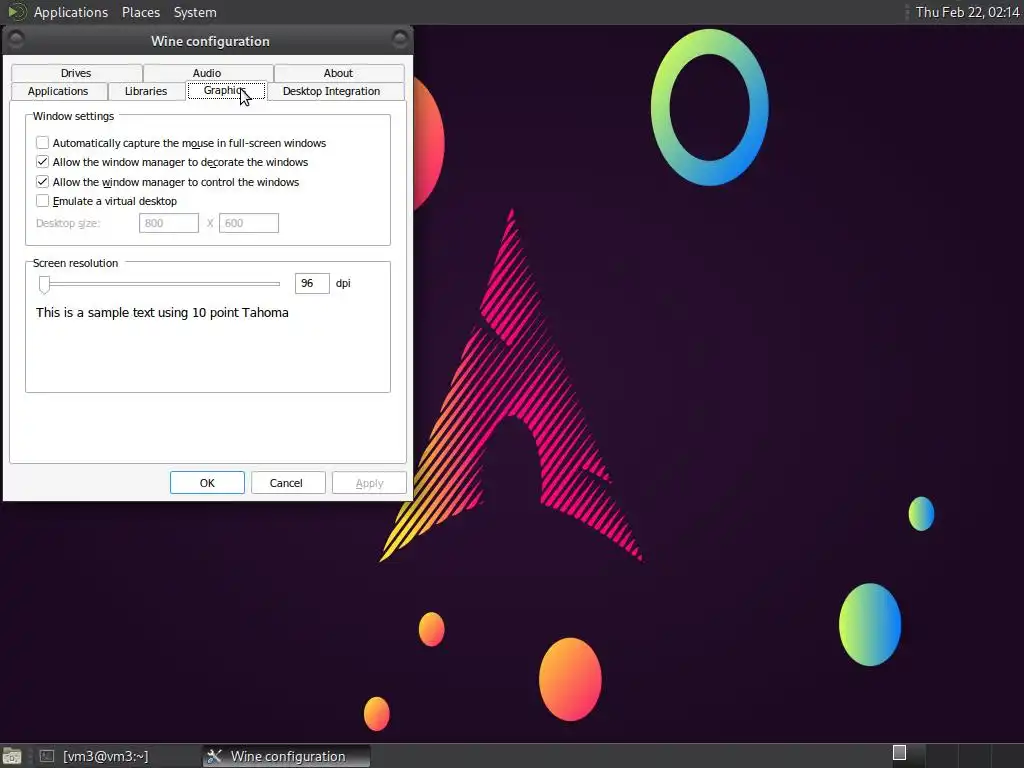Click the window menu button left of Wine configuration title
Screen dimensions: 1024x768
pos(16,40)
